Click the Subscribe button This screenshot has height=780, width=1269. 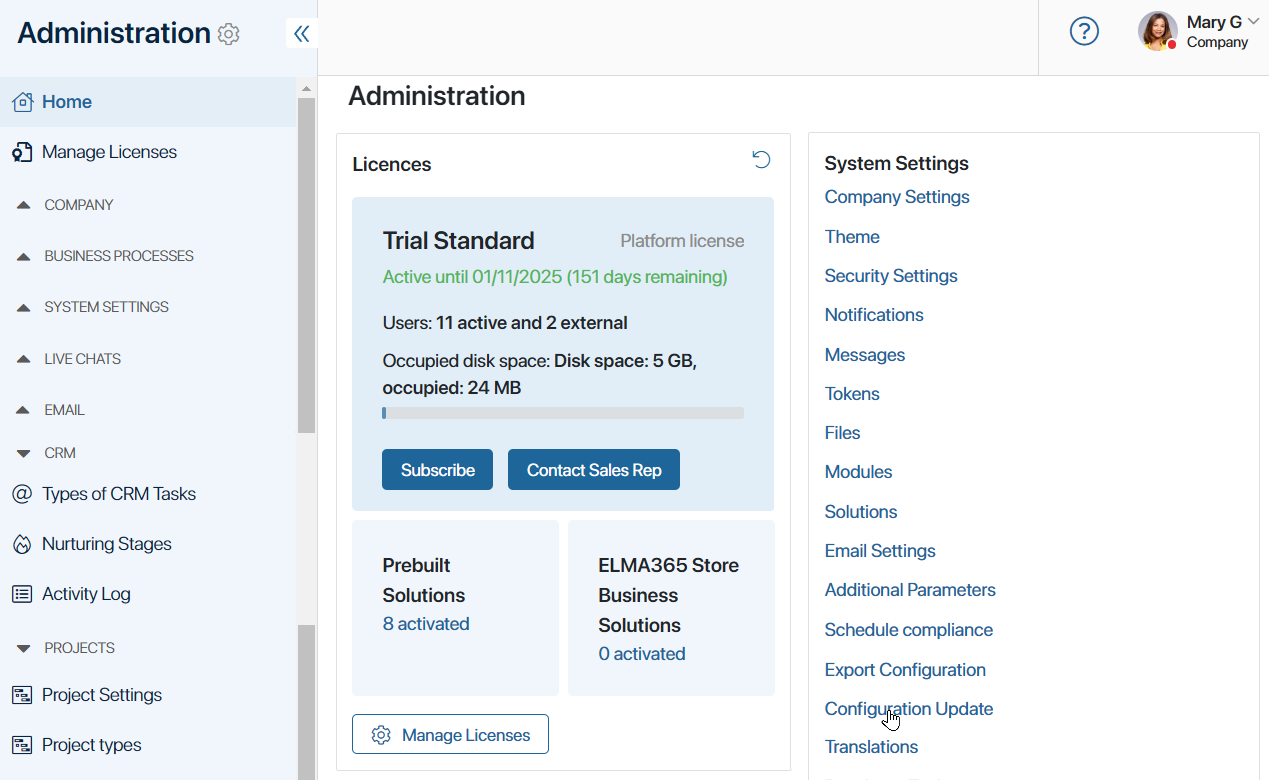(x=437, y=470)
